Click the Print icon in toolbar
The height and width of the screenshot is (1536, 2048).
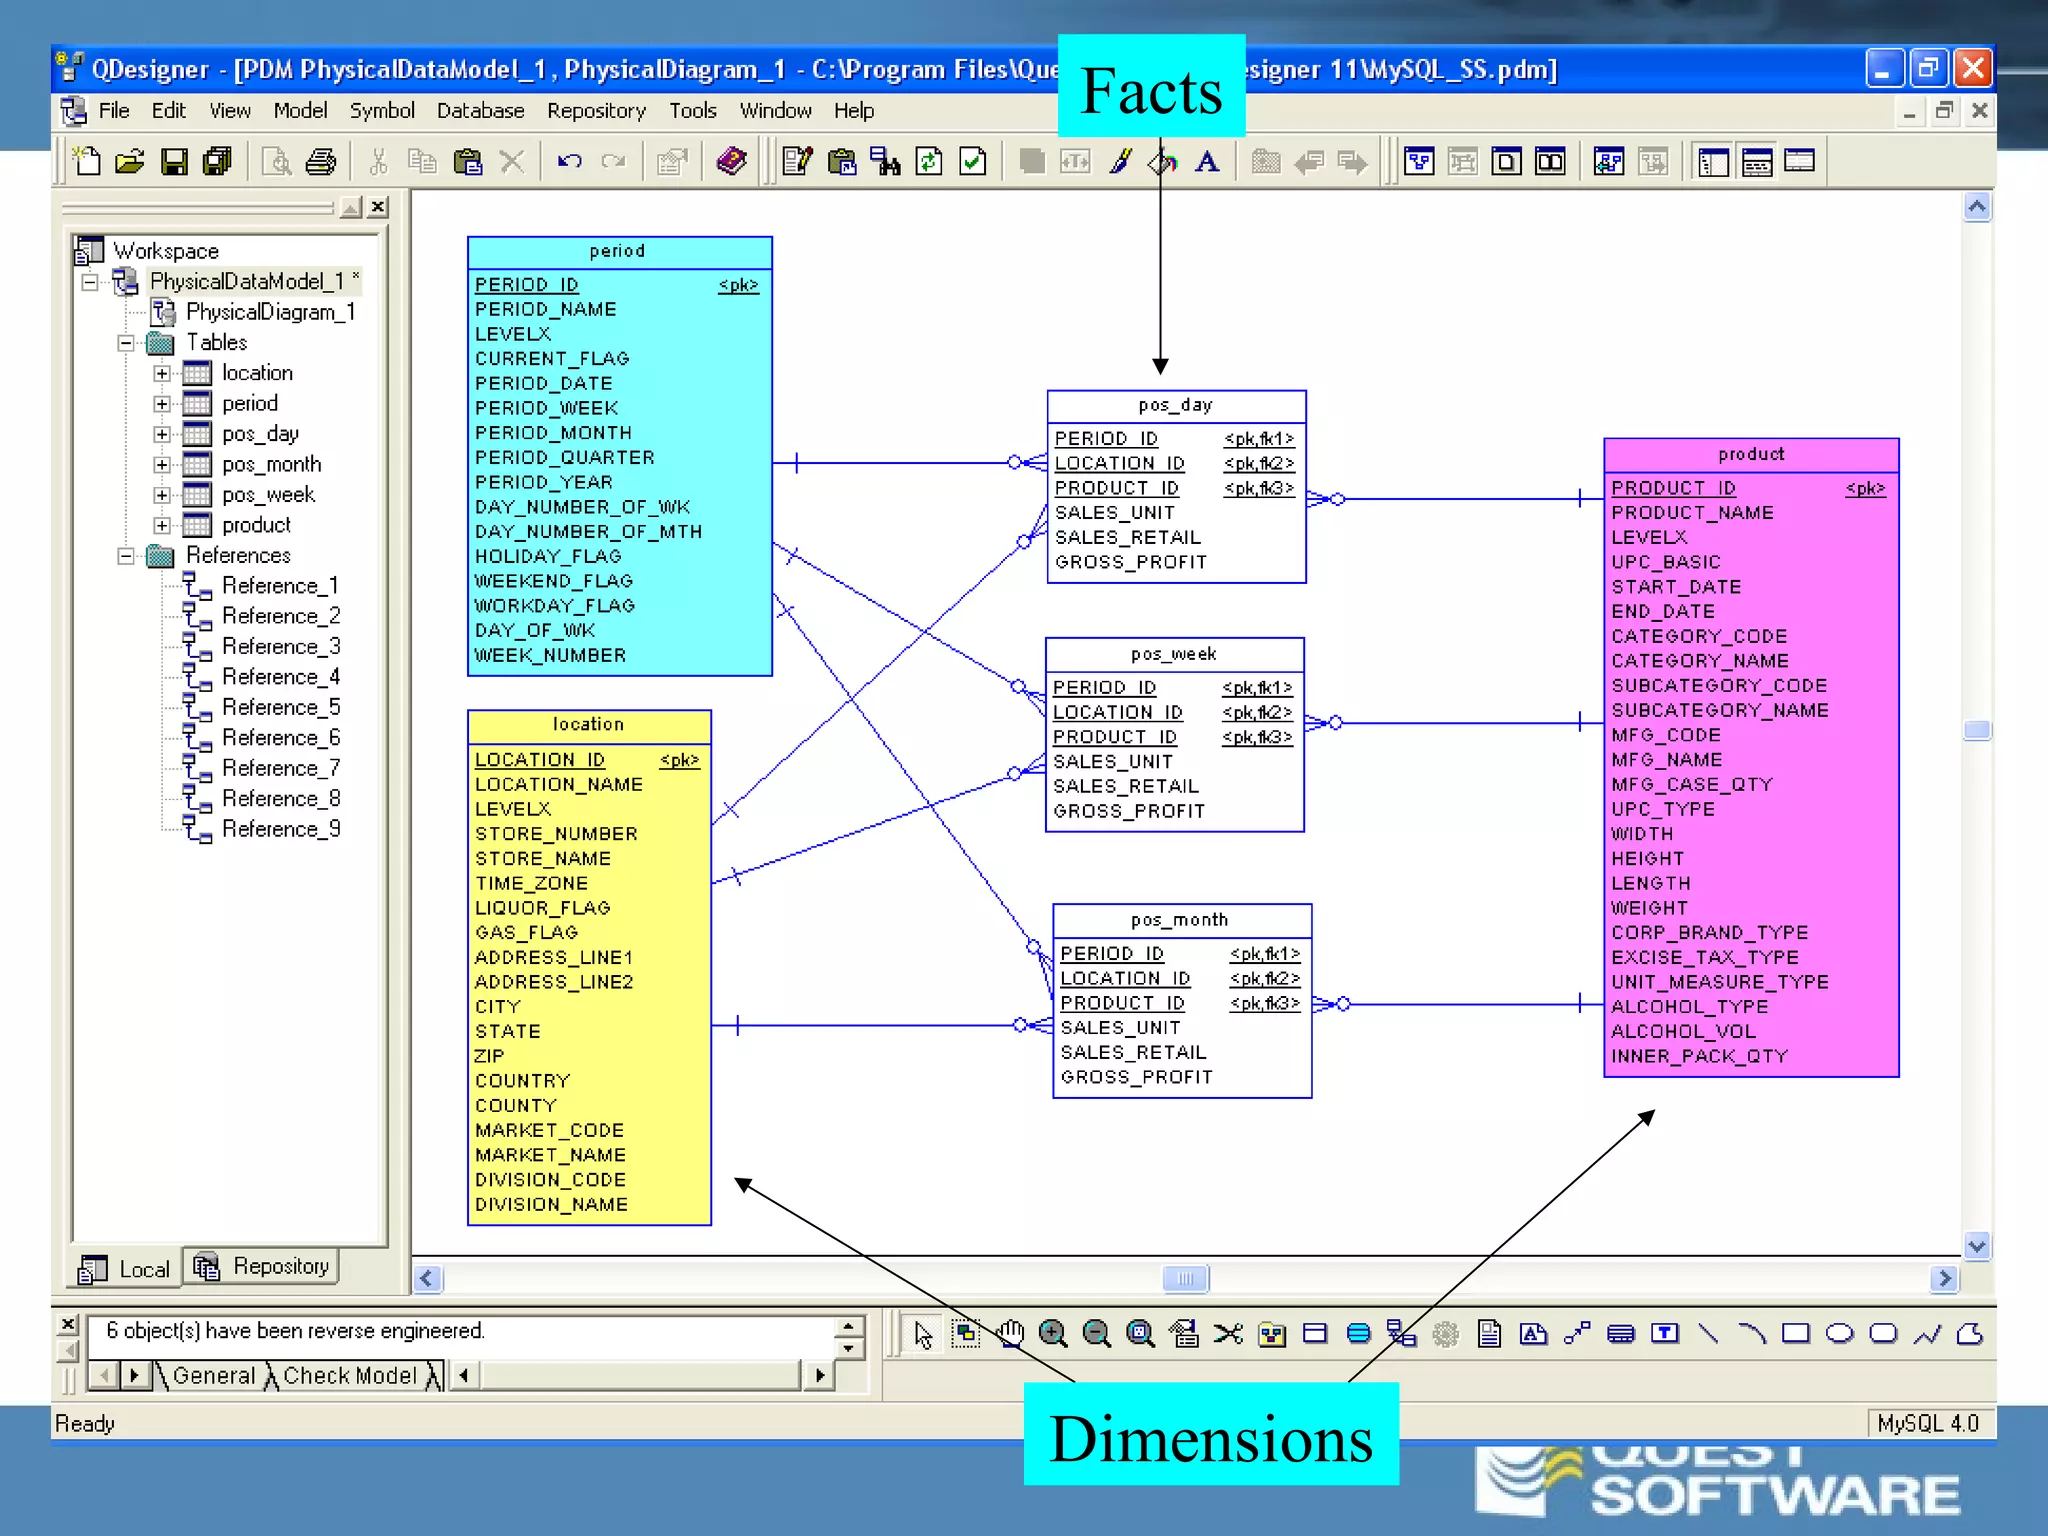click(320, 162)
